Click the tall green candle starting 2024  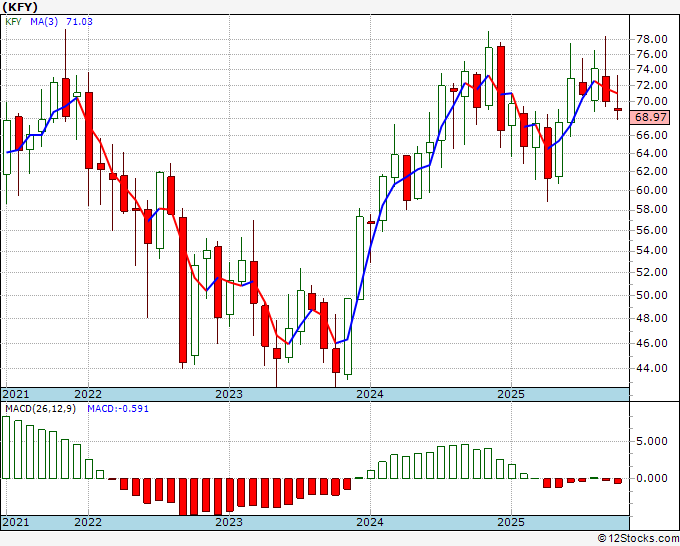pyautogui.click(x=360, y=258)
